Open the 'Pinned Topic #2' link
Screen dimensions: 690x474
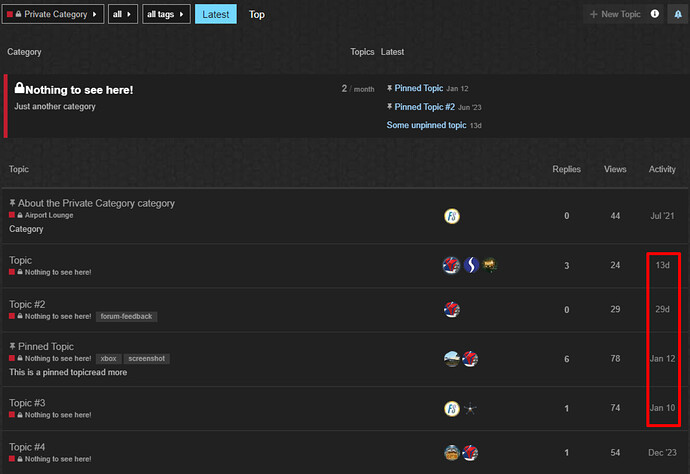424,107
